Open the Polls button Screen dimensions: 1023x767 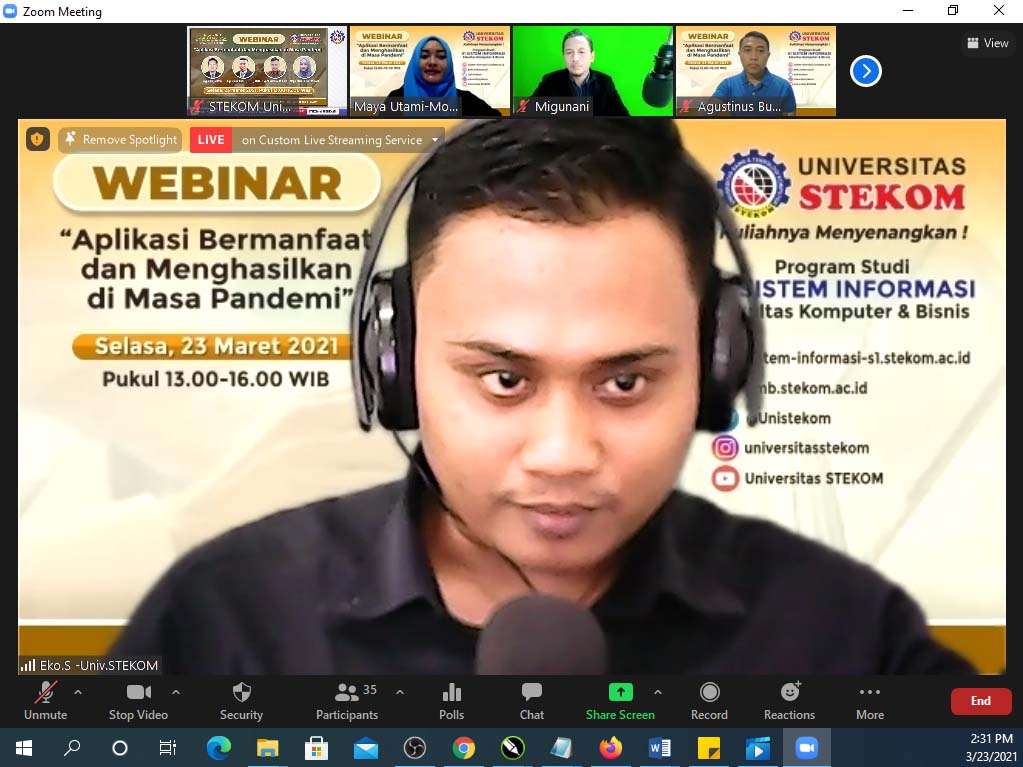point(451,701)
